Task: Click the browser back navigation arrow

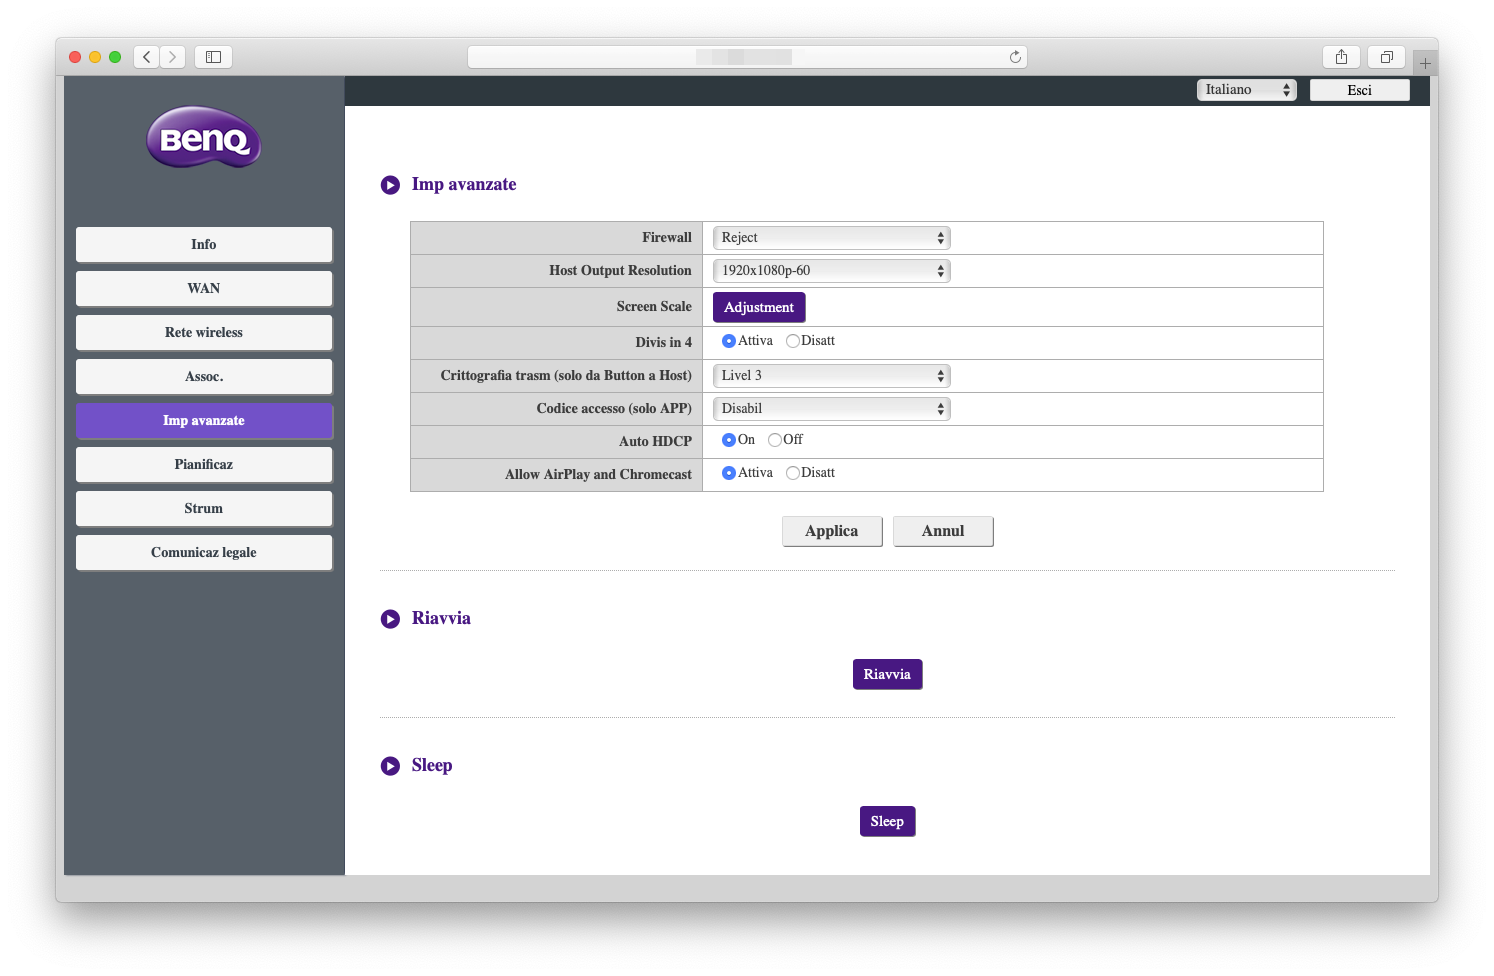Action: (x=146, y=57)
